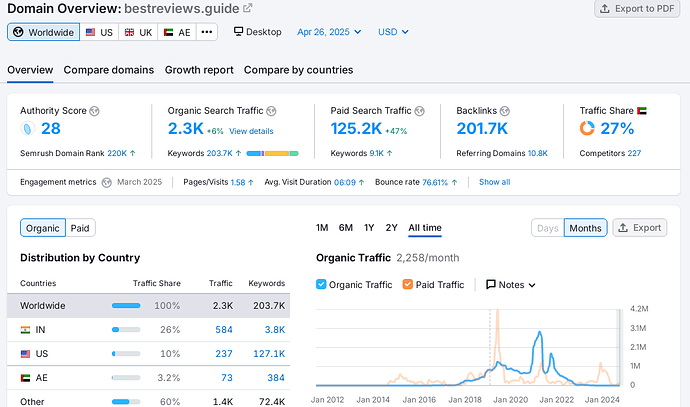Click the keywords distribution color bar
The width and height of the screenshot is (690, 407).
(272, 153)
